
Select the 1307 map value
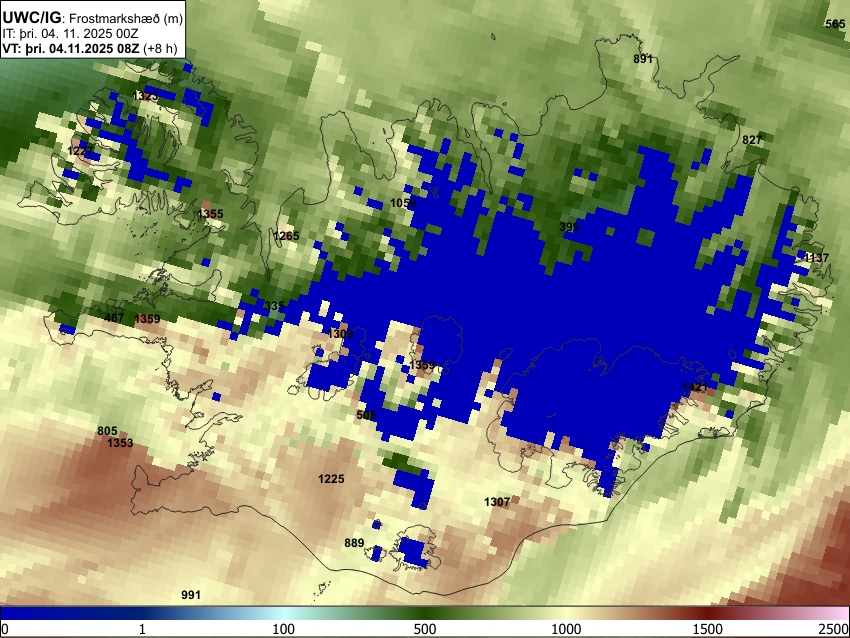pyautogui.click(x=497, y=502)
